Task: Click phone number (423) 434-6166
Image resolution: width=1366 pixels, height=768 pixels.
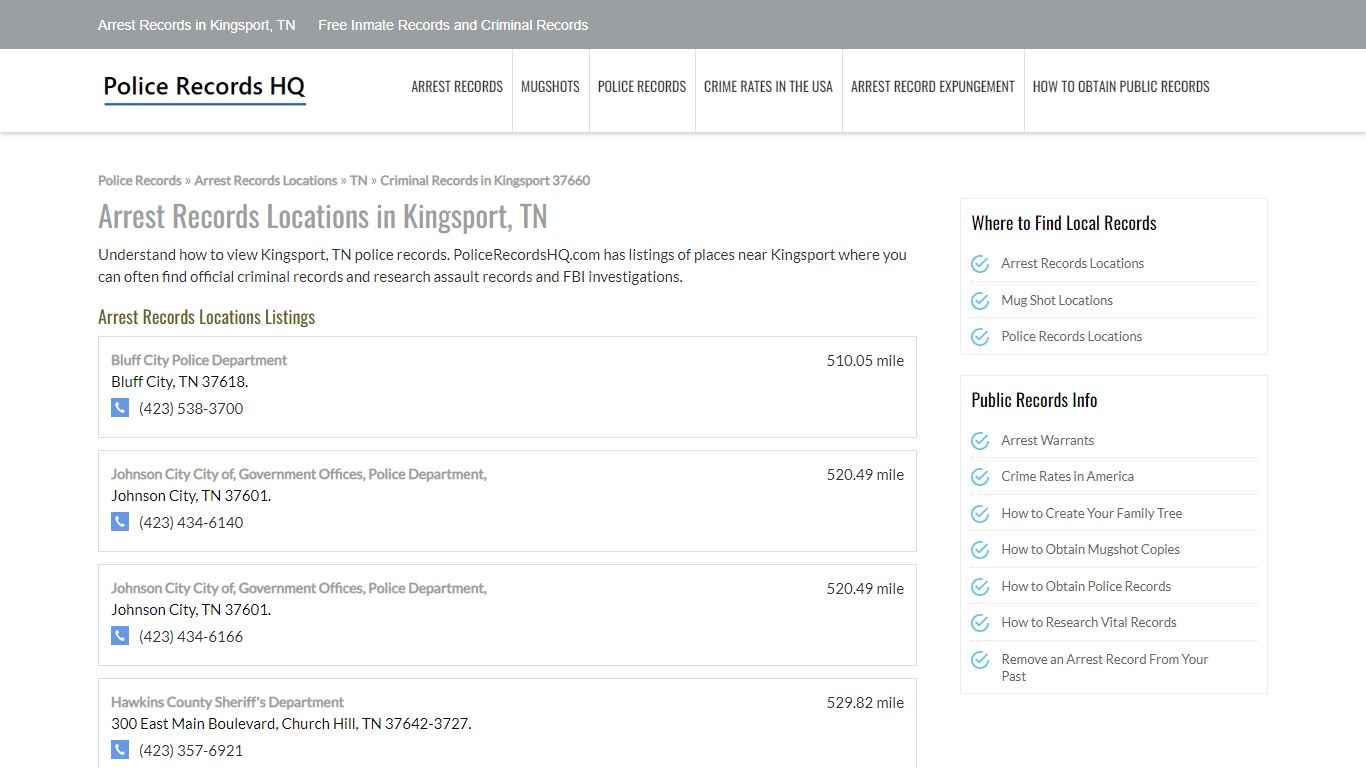Action: coord(191,636)
